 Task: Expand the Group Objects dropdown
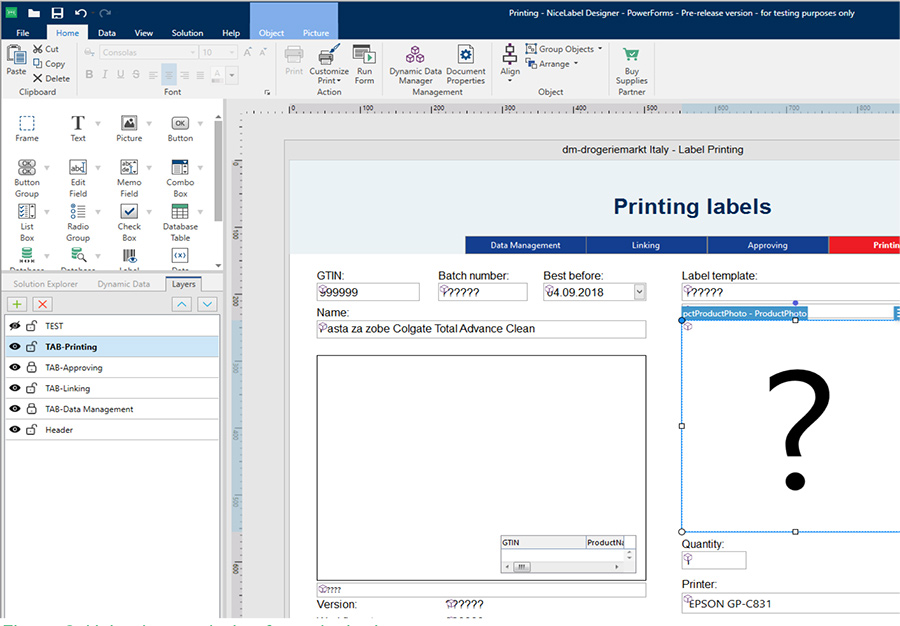coord(600,49)
